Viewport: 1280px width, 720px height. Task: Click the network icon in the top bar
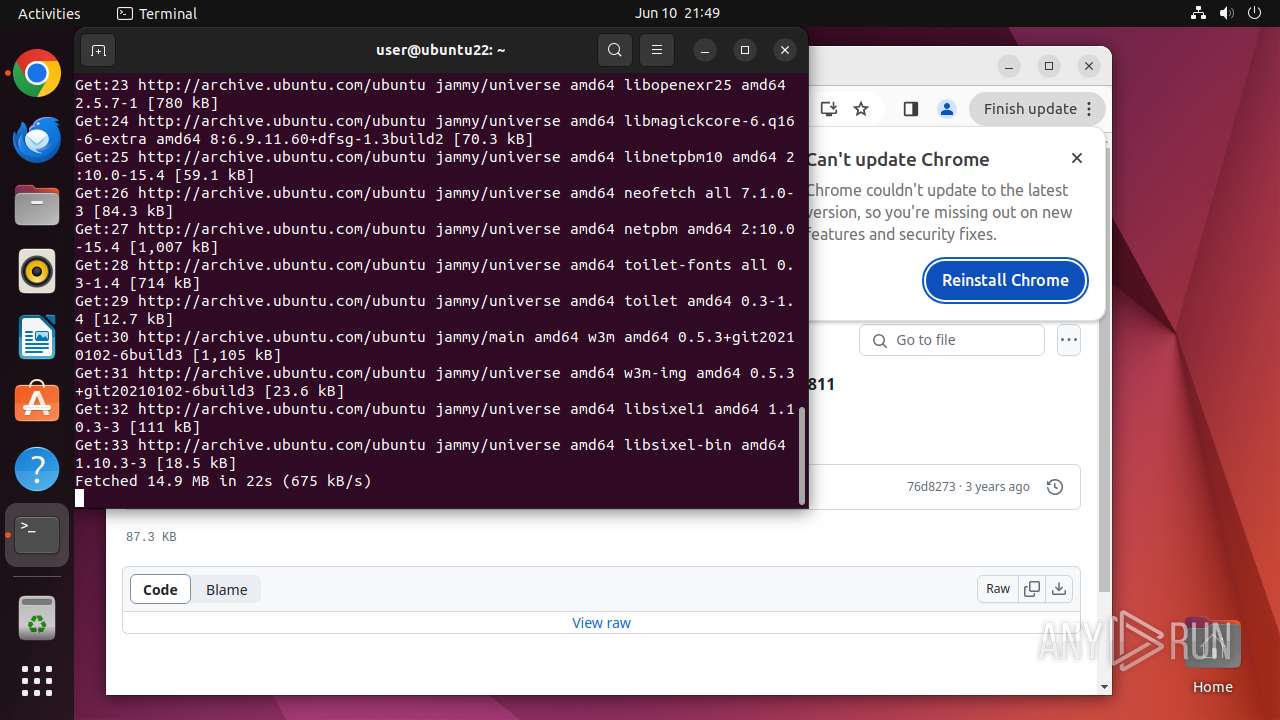coord(1198,13)
